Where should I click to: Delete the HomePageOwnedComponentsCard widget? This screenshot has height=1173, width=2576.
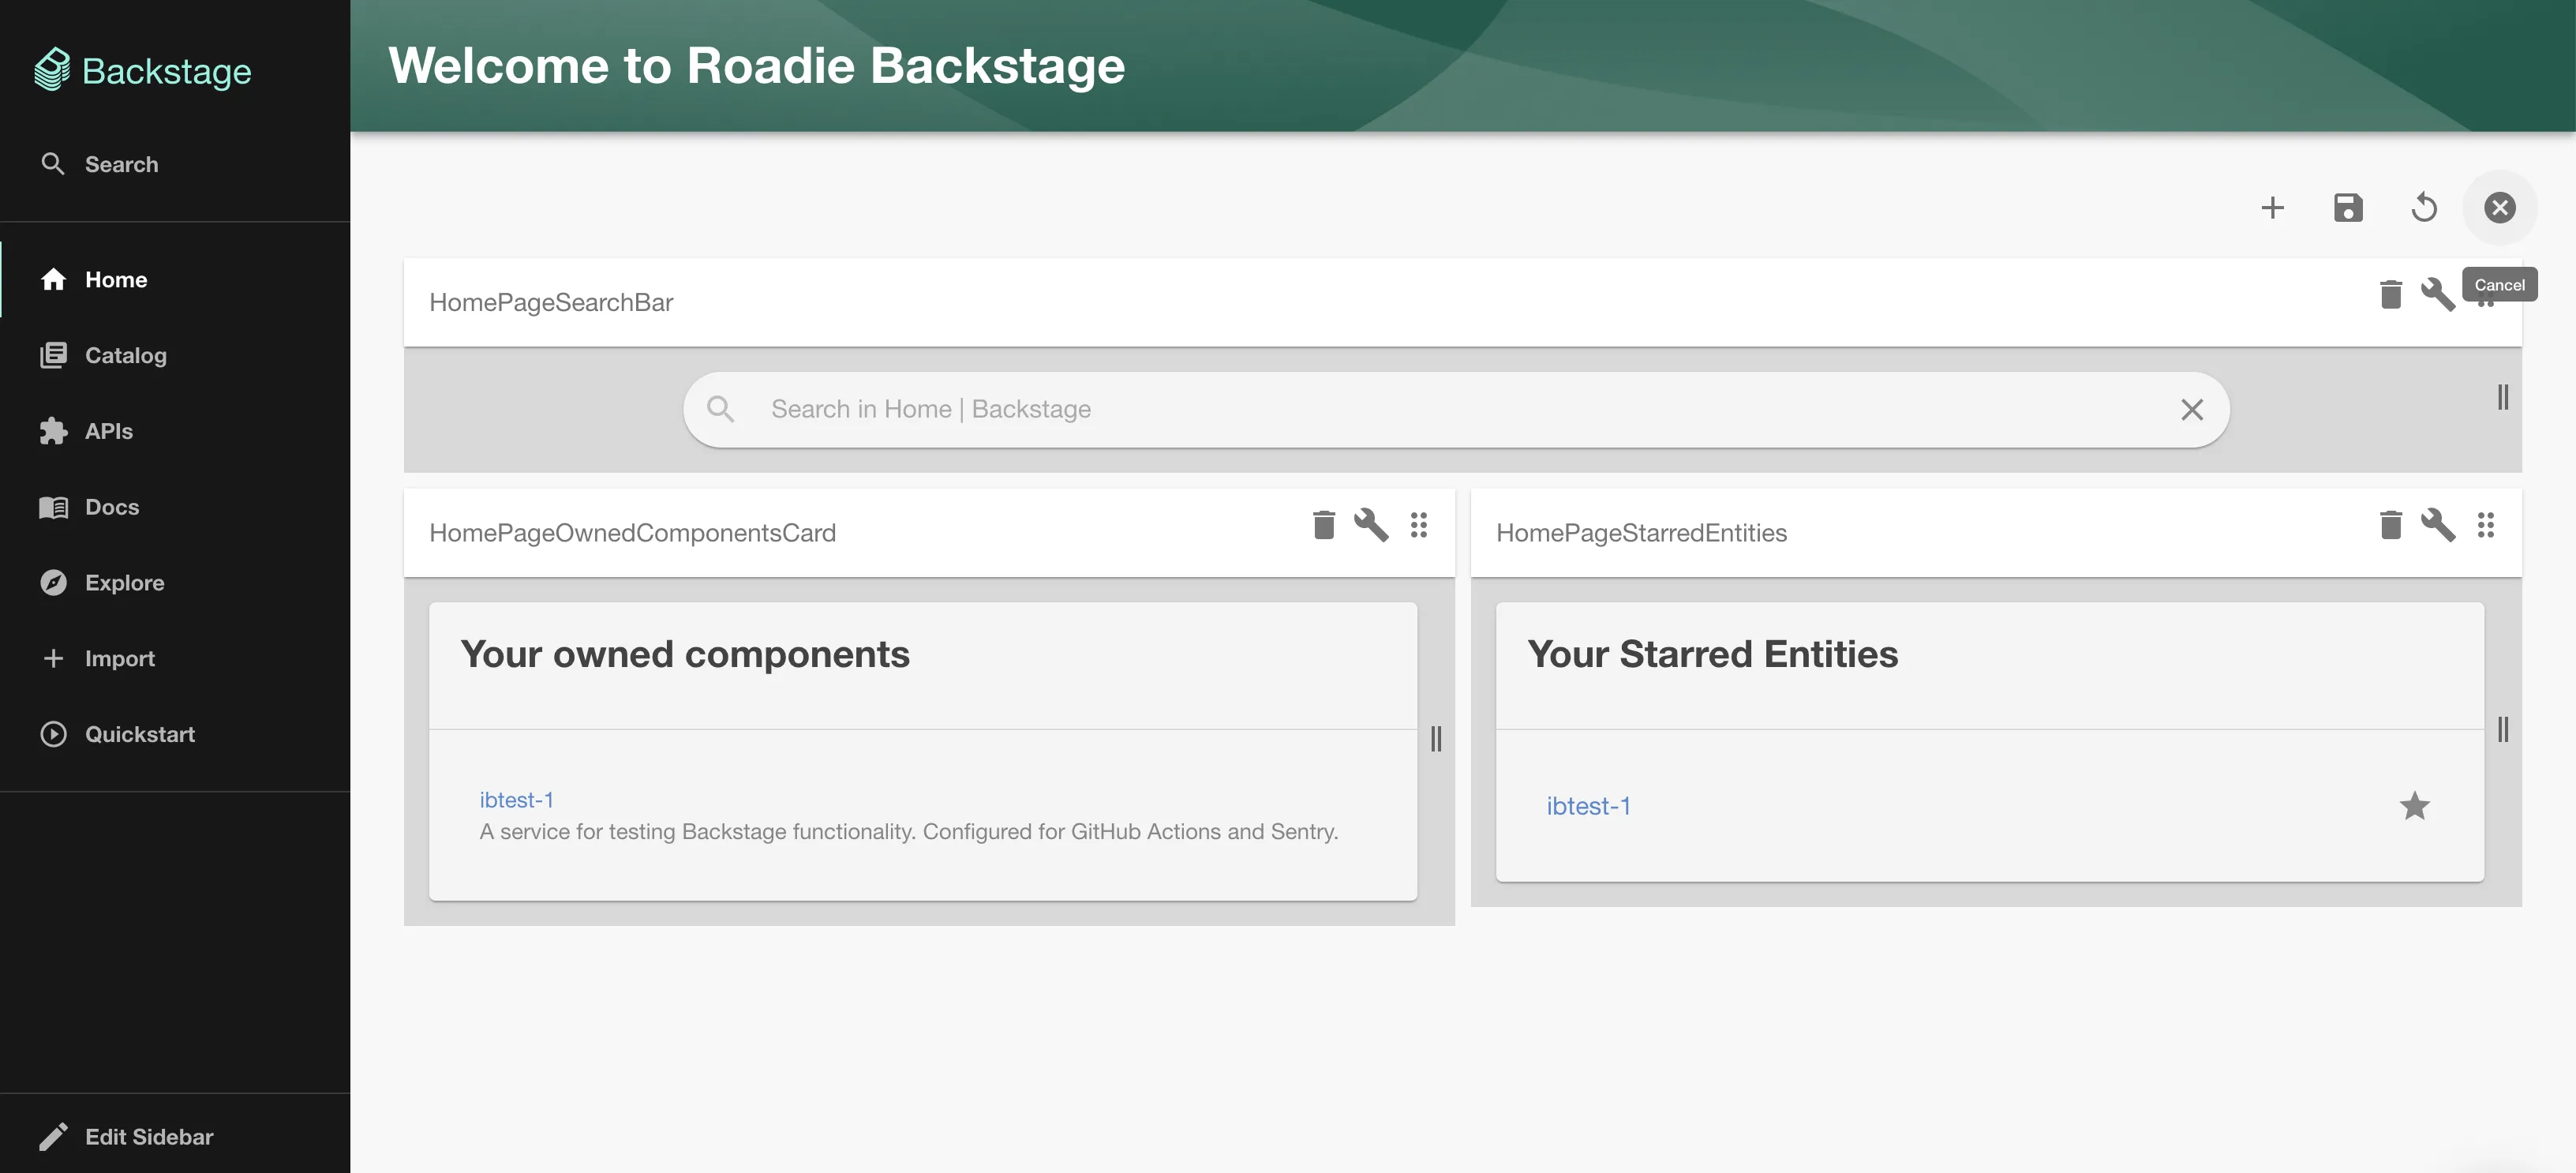point(1323,525)
